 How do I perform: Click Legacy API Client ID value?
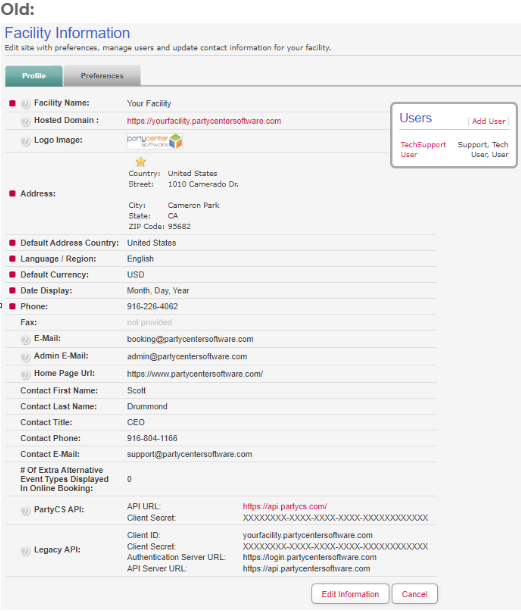(x=307, y=535)
